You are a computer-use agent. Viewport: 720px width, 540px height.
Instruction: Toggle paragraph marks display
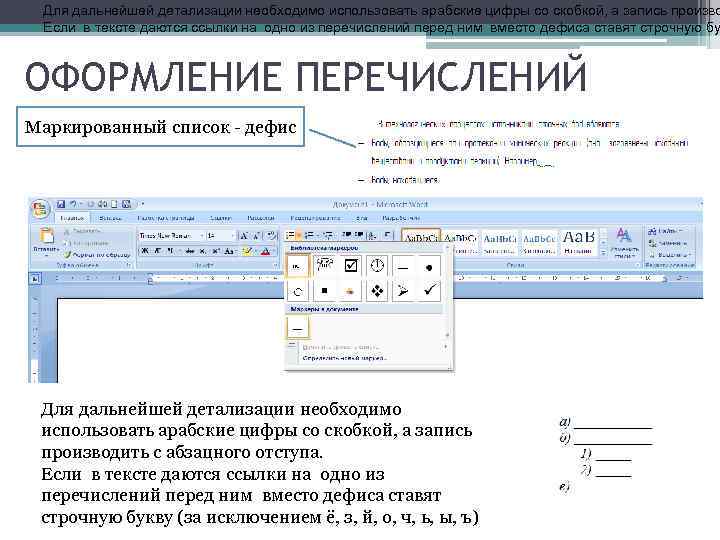387,236
